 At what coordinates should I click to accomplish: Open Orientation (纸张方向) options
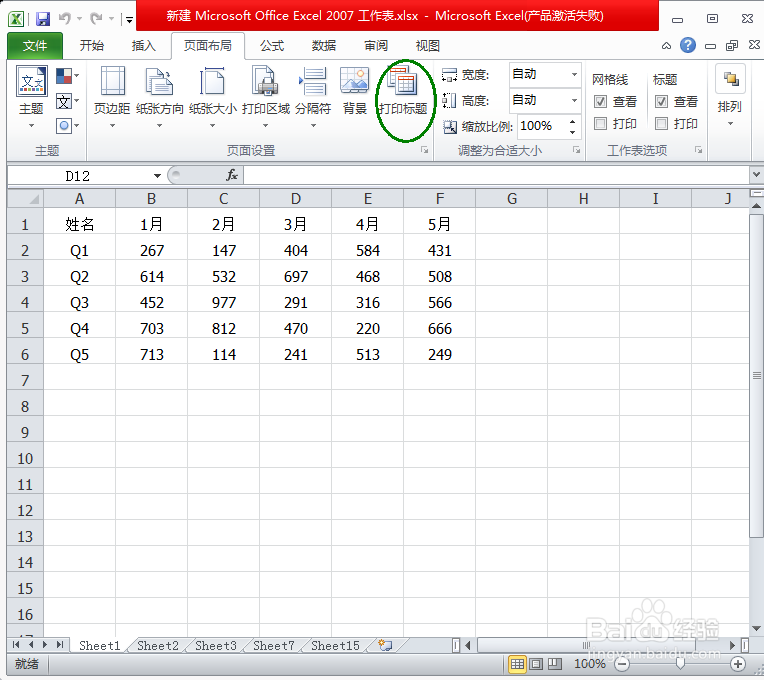(x=159, y=97)
